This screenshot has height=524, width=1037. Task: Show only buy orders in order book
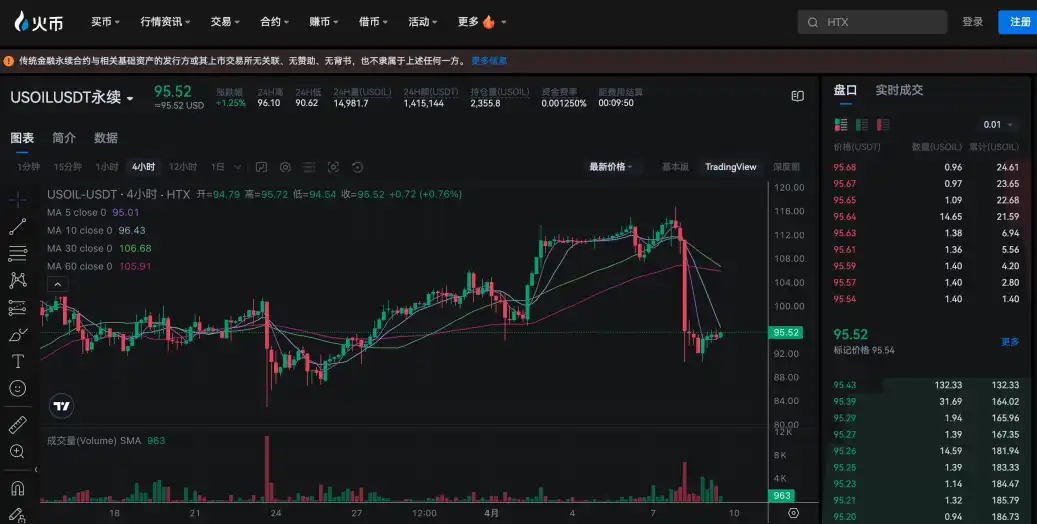tap(861, 125)
